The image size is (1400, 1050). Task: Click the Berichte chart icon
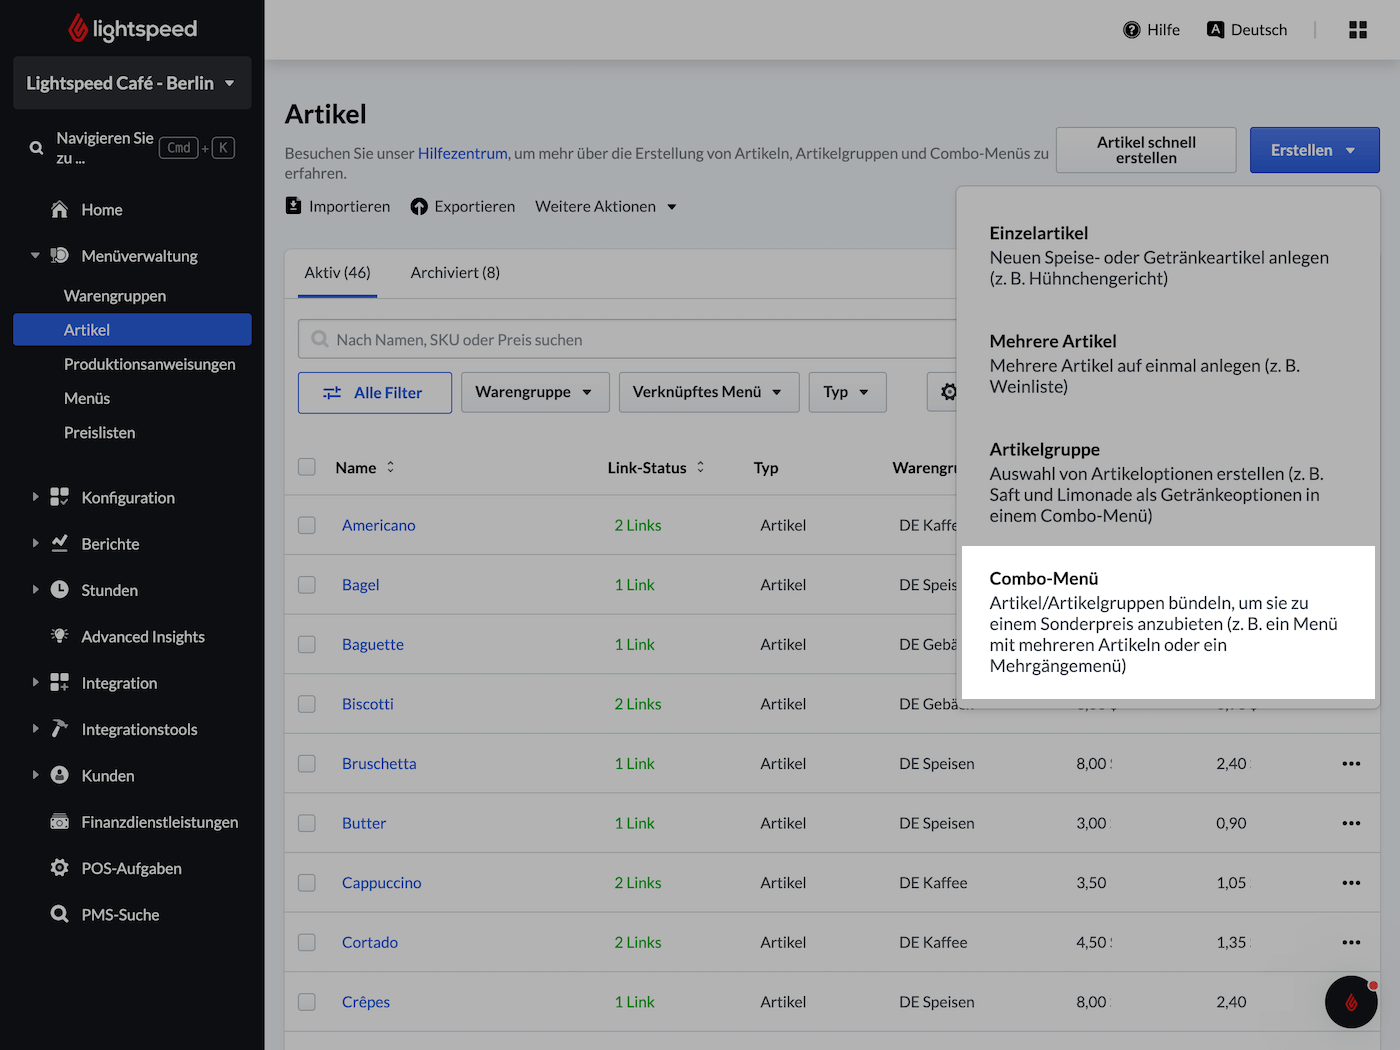pos(60,543)
